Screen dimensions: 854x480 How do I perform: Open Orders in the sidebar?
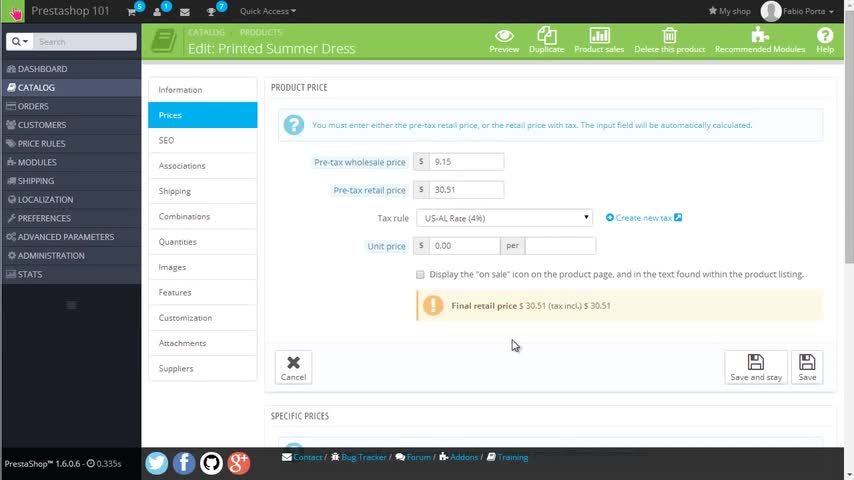click(71, 106)
